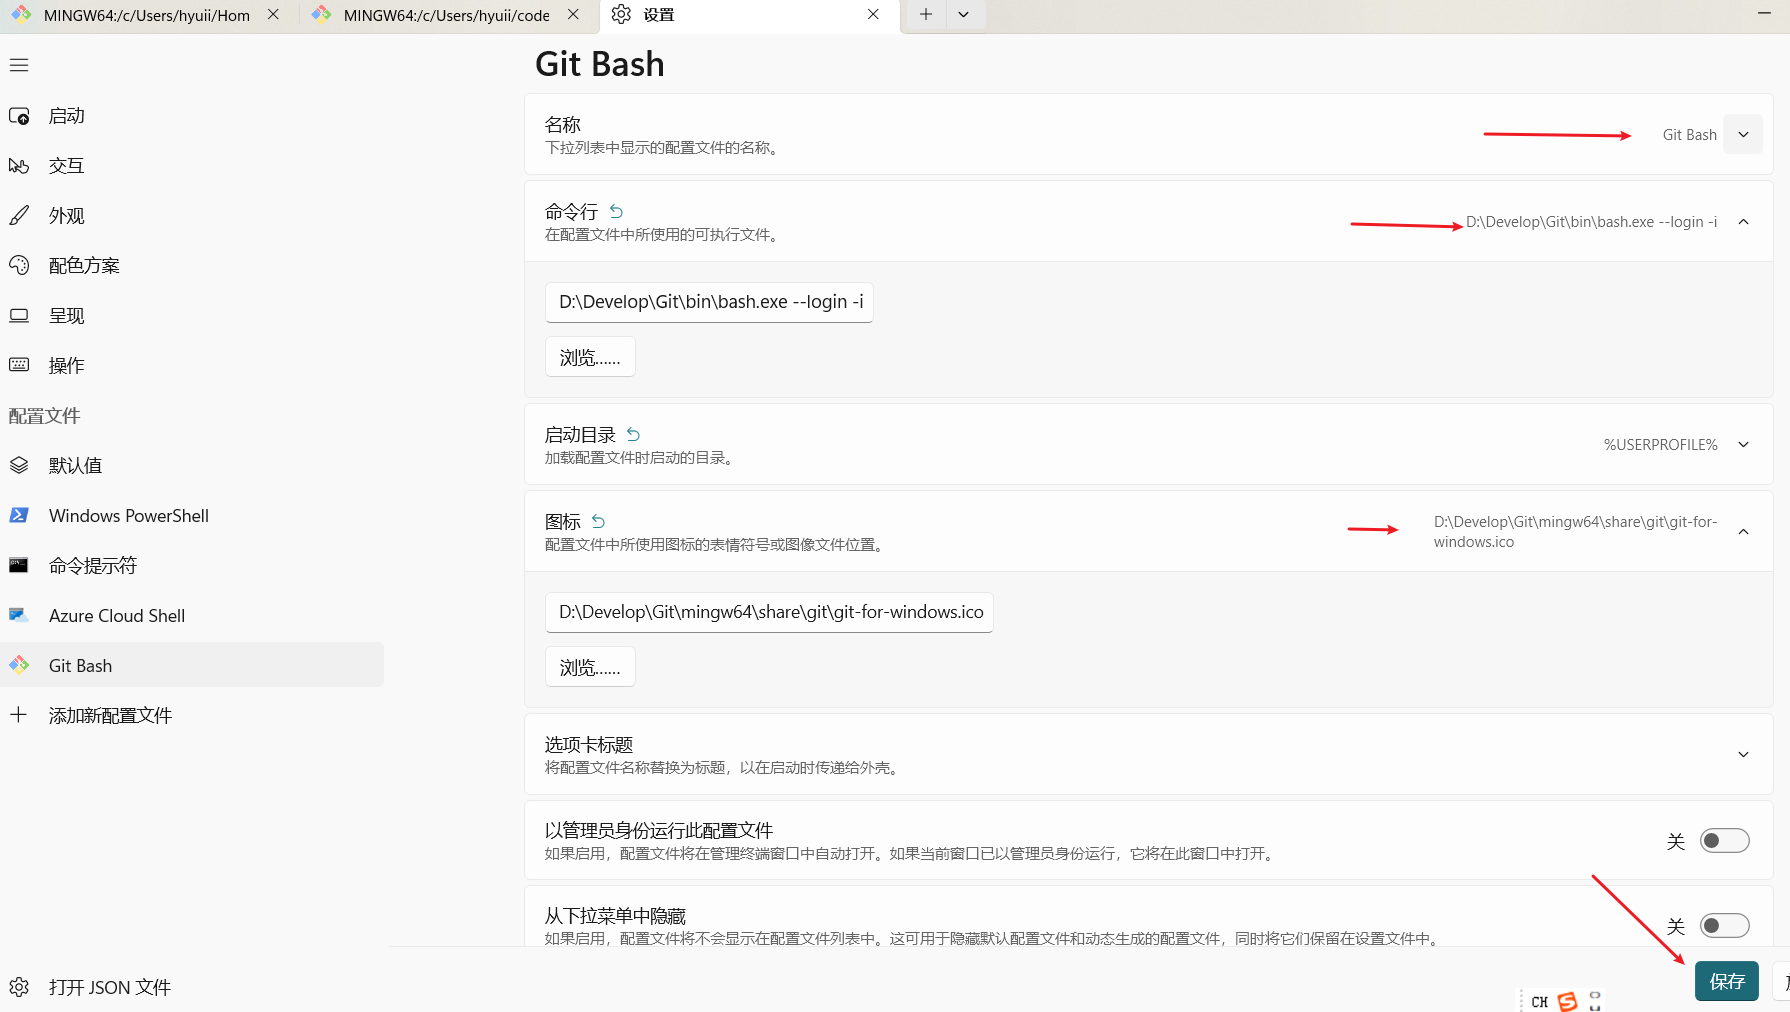Open the 外观 settings page

[192, 216]
